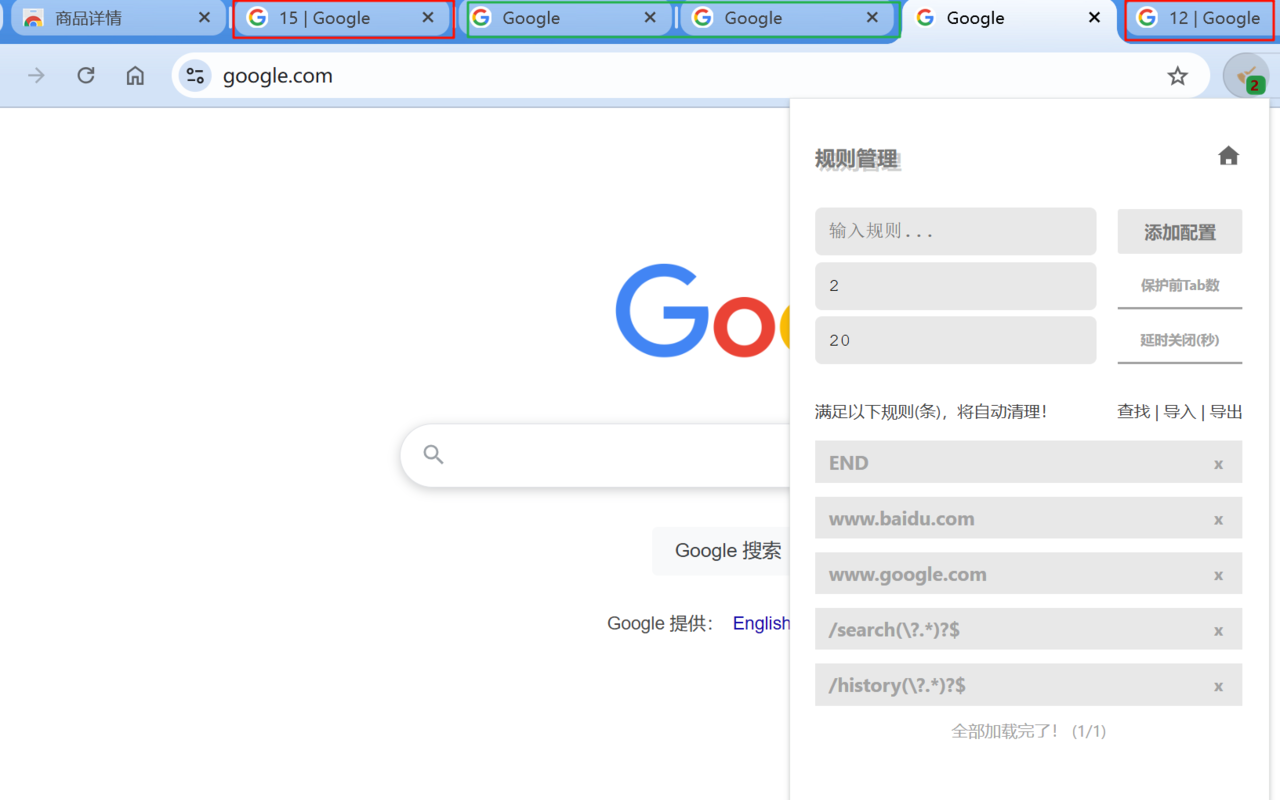The image size is (1280, 800).
Task: Open the browser home page button
Action: point(135,76)
